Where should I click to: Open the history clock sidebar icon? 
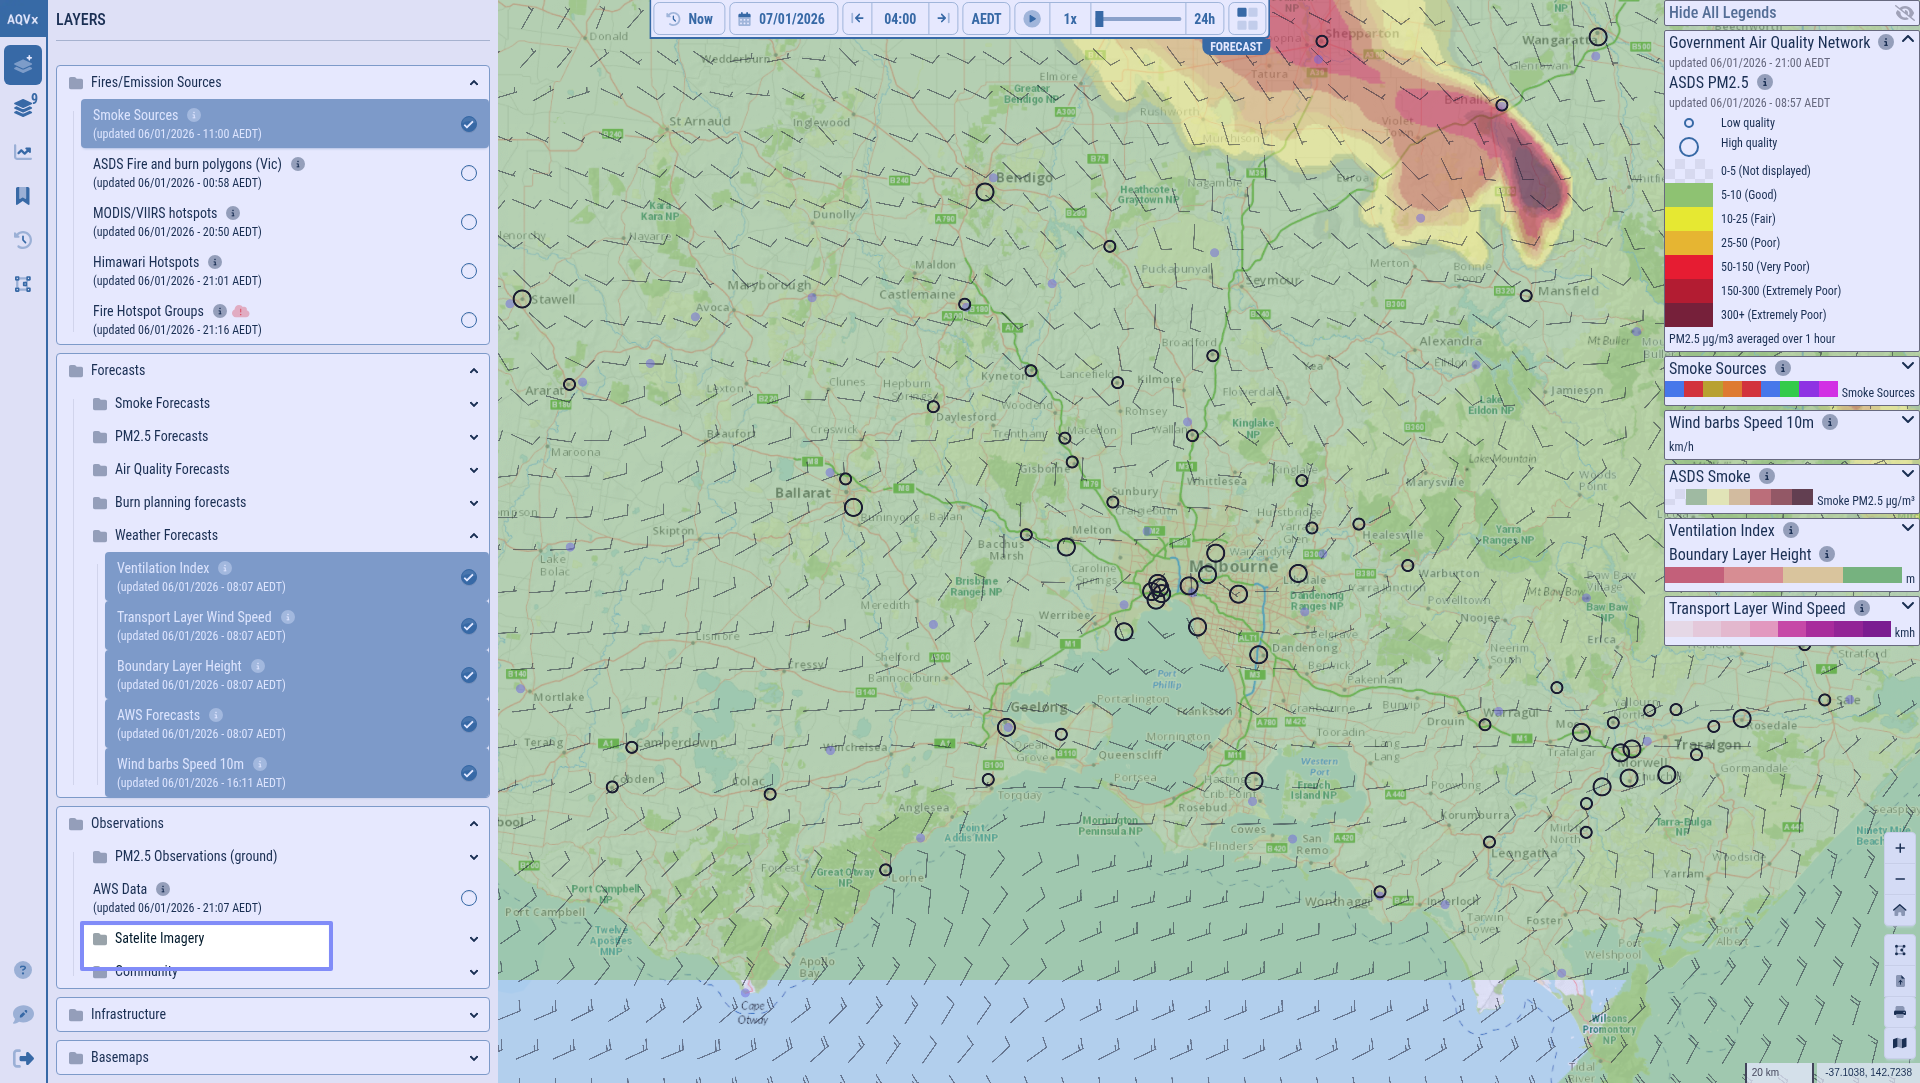pyautogui.click(x=23, y=240)
